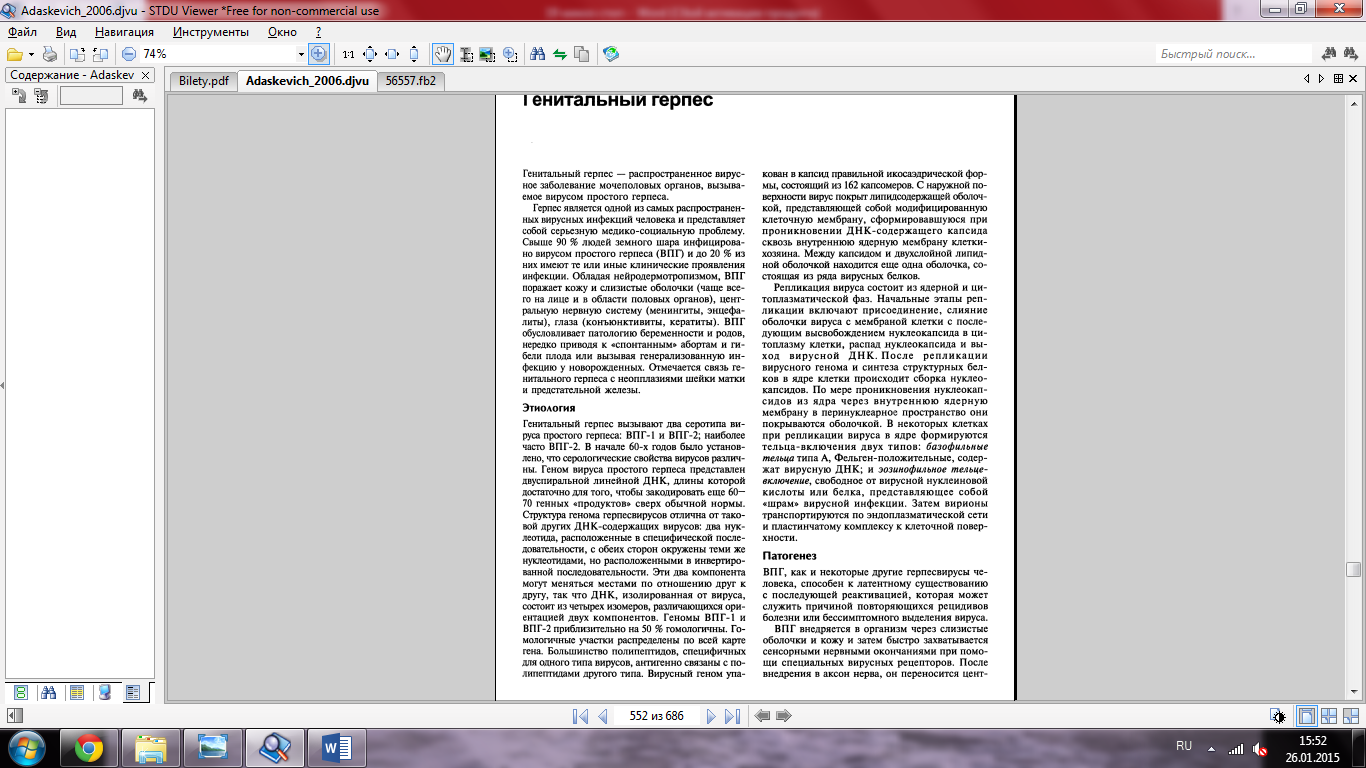Click the contents panel filter field
The image size is (1366, 768).
[x=91, y=96]
